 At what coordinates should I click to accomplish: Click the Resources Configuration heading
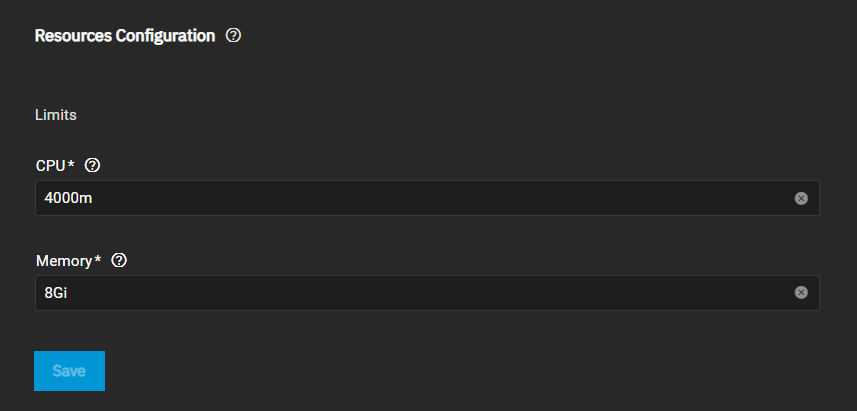pyautogui.click(x=125, y=36)
